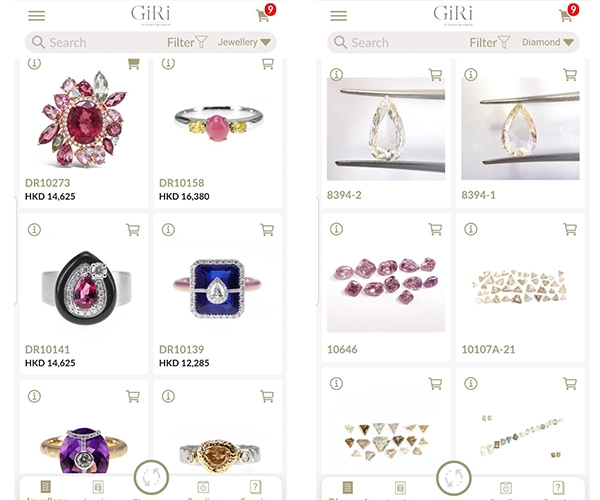Tap the circular refresh button on Jewellery screen
The width and height of the screenshot is (600, 500).
coord(151,477)
